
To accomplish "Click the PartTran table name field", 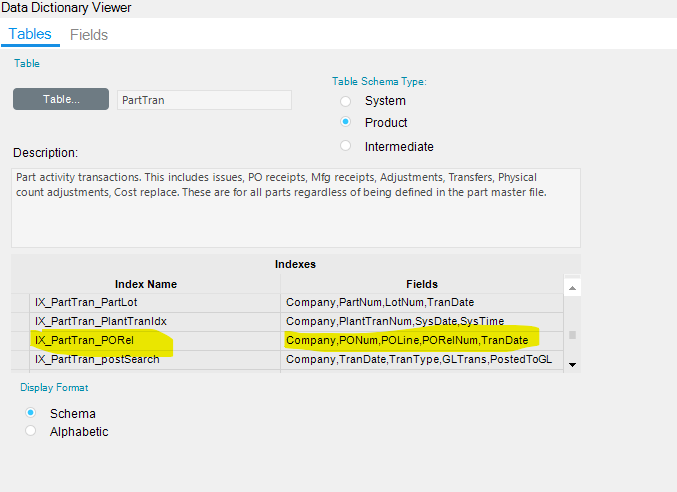I will pos(204,100).
